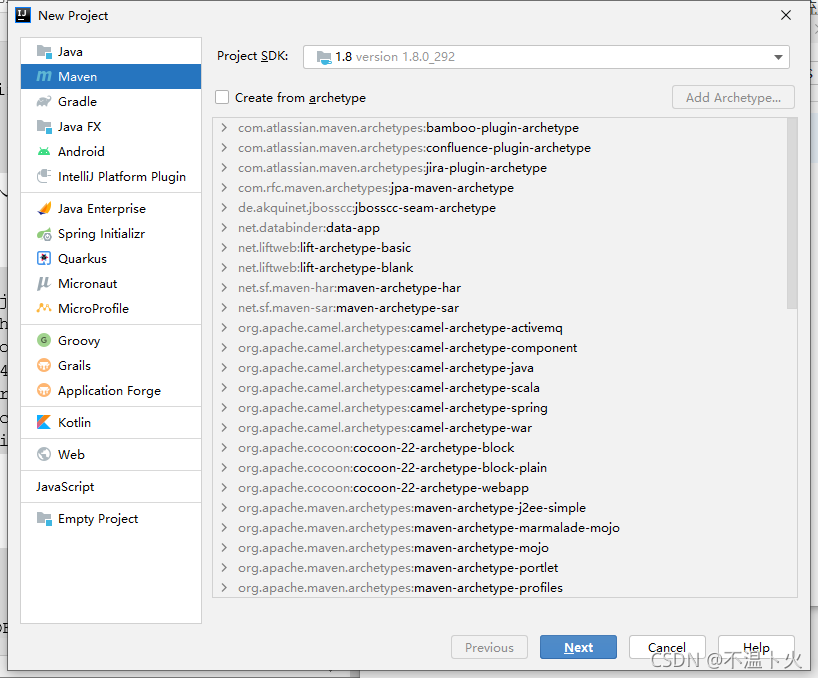
Task: Click the IntelliJ IDEA logo in title bar
Action: tap(23, 15)
